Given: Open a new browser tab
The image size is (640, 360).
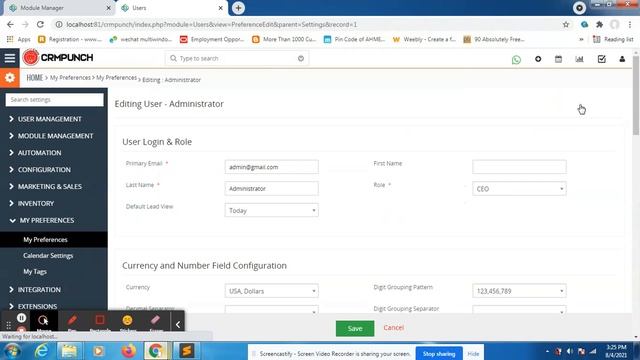Looking at the screenshot, I should coord(238,8).
